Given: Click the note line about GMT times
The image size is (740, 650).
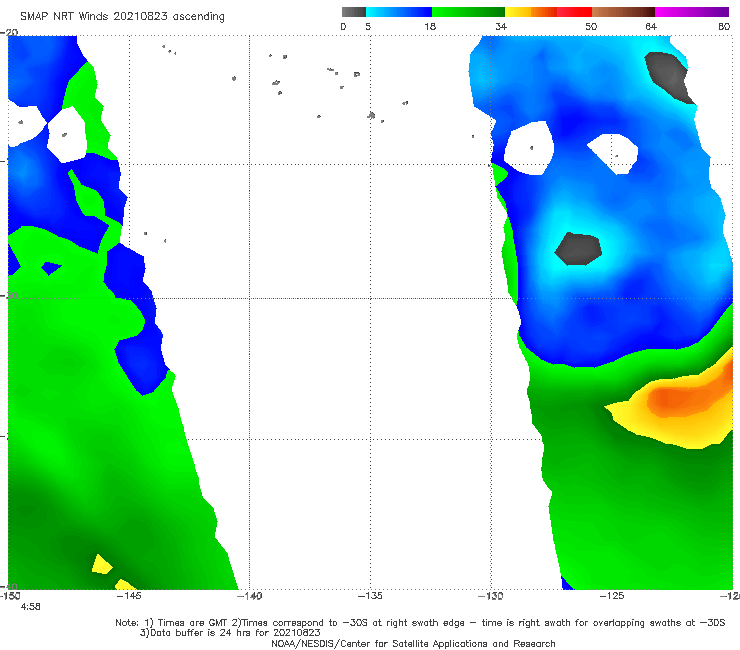Looking at the screenshot, I should (x=420, y=623).
